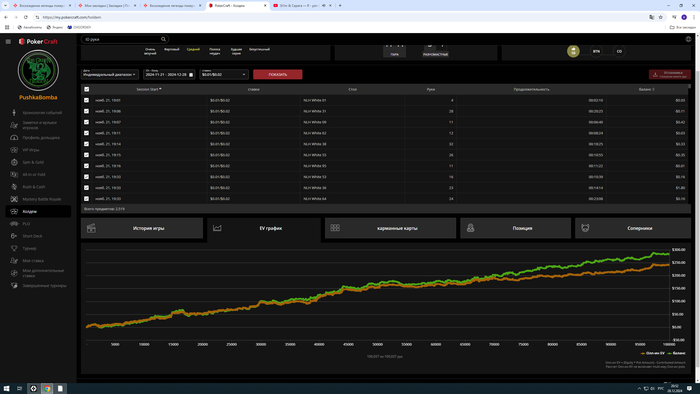
Task: Select the highlighted SB position circle
Action: (573, 51)
